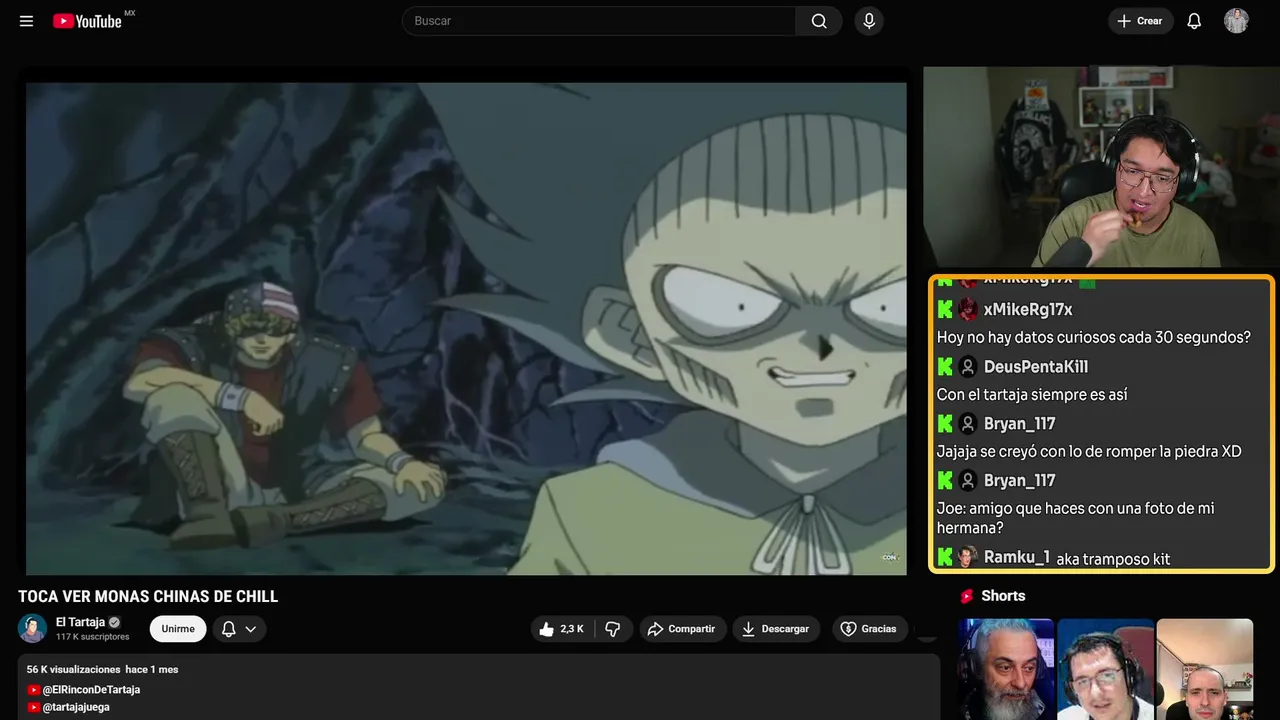The height and width of the screenshot is (720, 1280).
Task: Open the hamburger guide menu
Action: [x=27, y=21]
